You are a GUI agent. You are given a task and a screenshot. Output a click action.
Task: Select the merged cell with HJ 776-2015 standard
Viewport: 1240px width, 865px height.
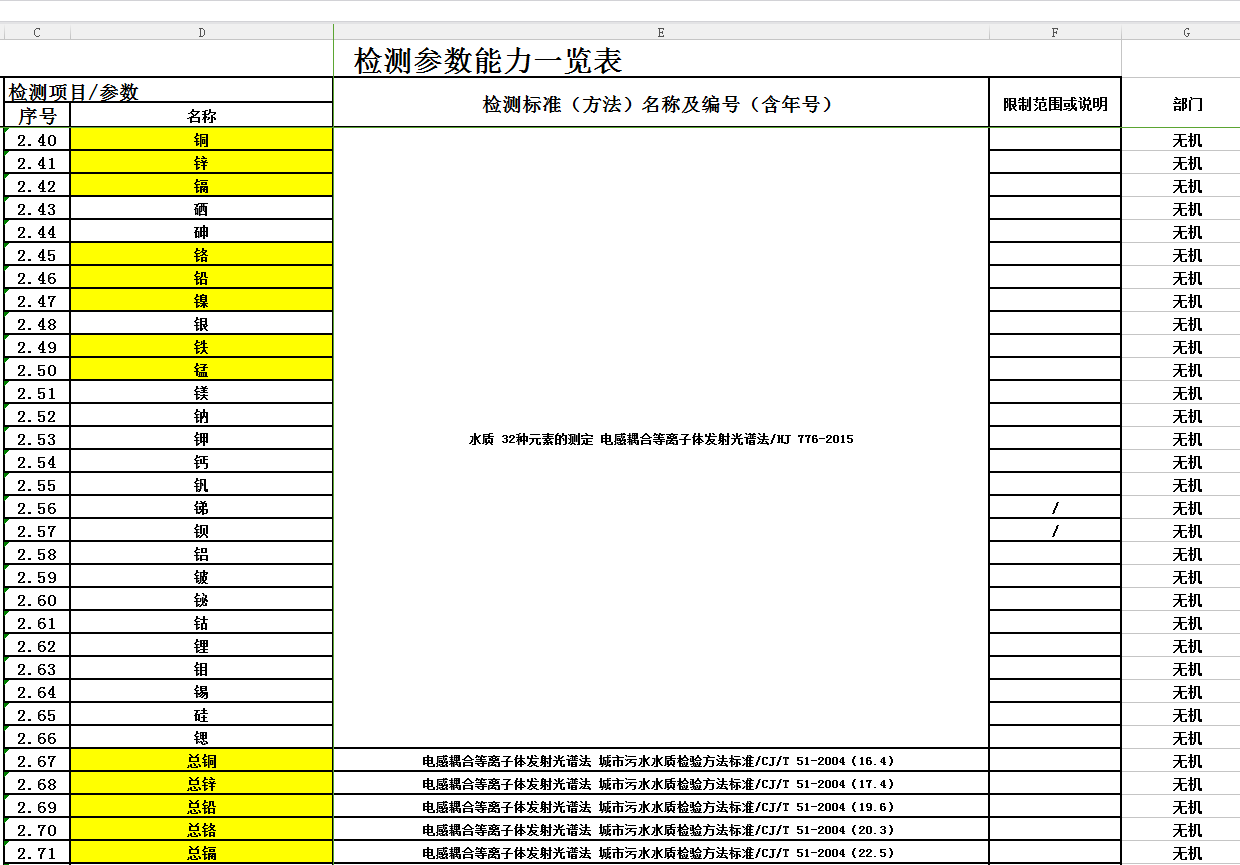click(661, 438)
